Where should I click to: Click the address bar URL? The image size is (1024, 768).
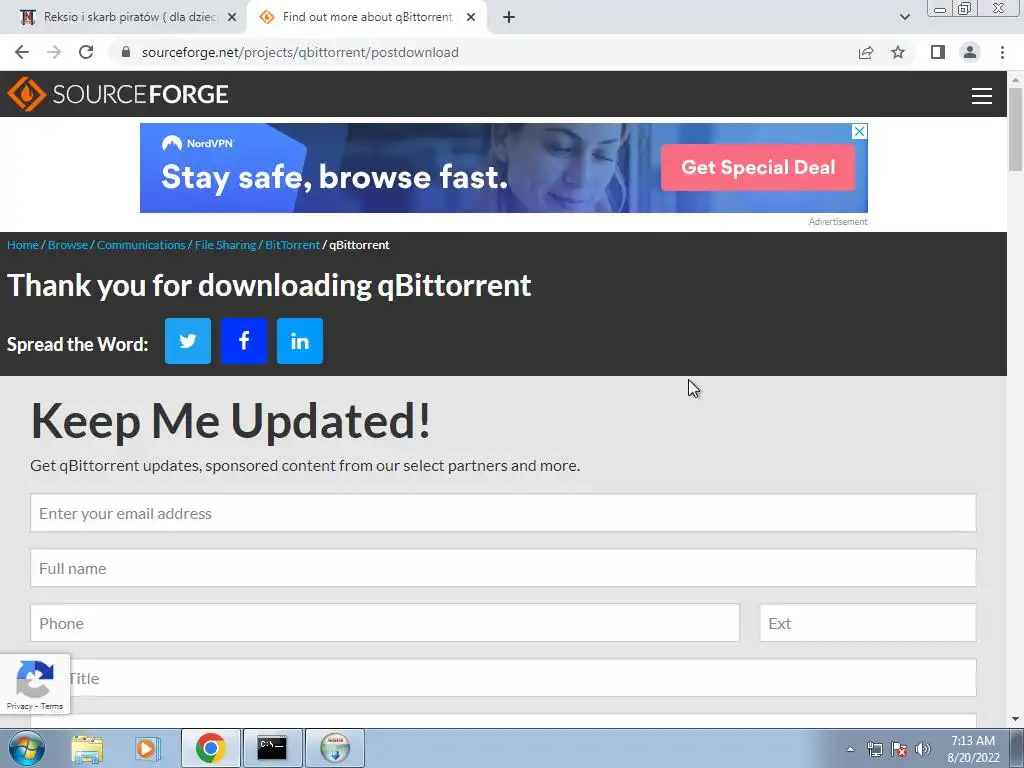tap(300, 52)
